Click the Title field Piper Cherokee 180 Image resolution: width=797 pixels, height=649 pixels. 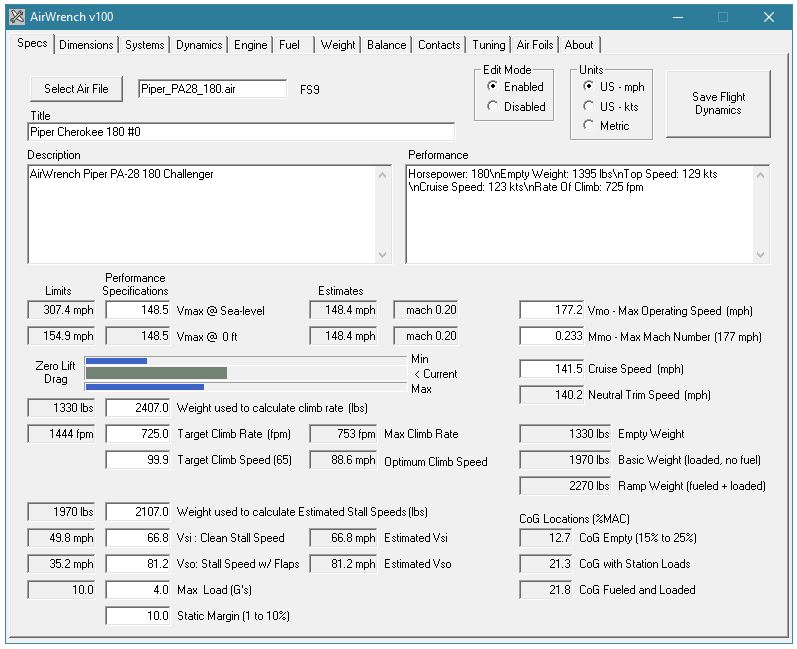[x=241, y=132]
